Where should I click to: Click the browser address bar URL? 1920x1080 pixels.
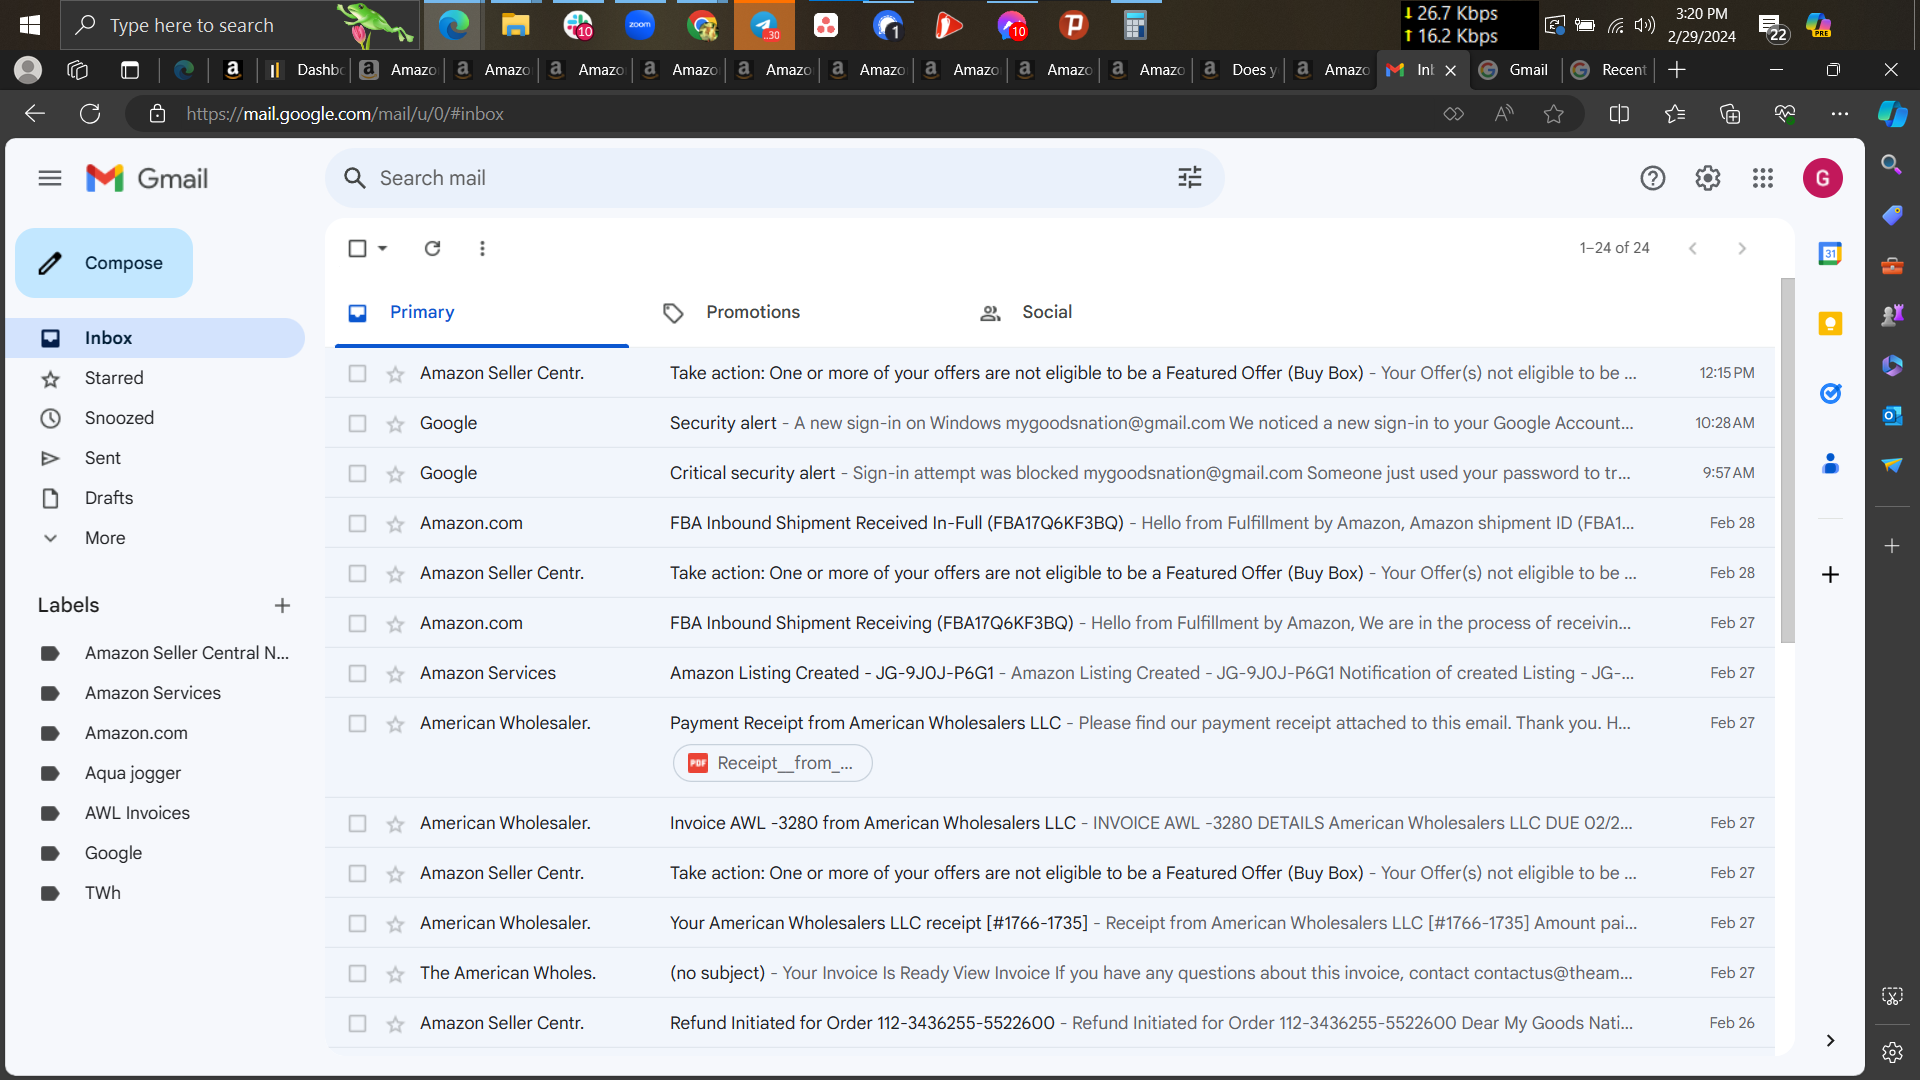(345, 114)
